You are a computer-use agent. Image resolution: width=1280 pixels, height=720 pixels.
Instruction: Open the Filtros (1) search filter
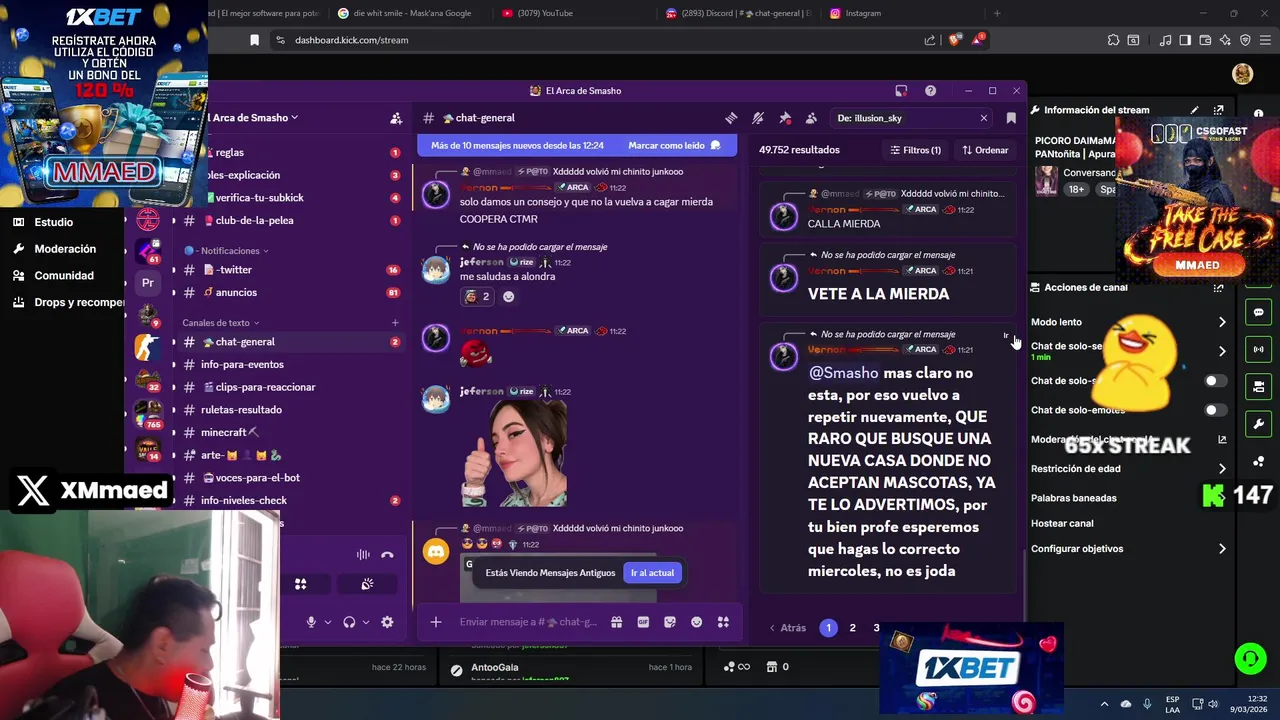point(915,150)
